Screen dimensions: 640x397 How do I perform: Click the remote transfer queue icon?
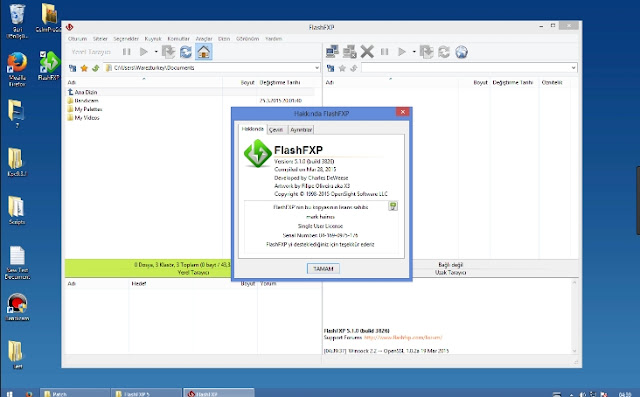(427, 52)
